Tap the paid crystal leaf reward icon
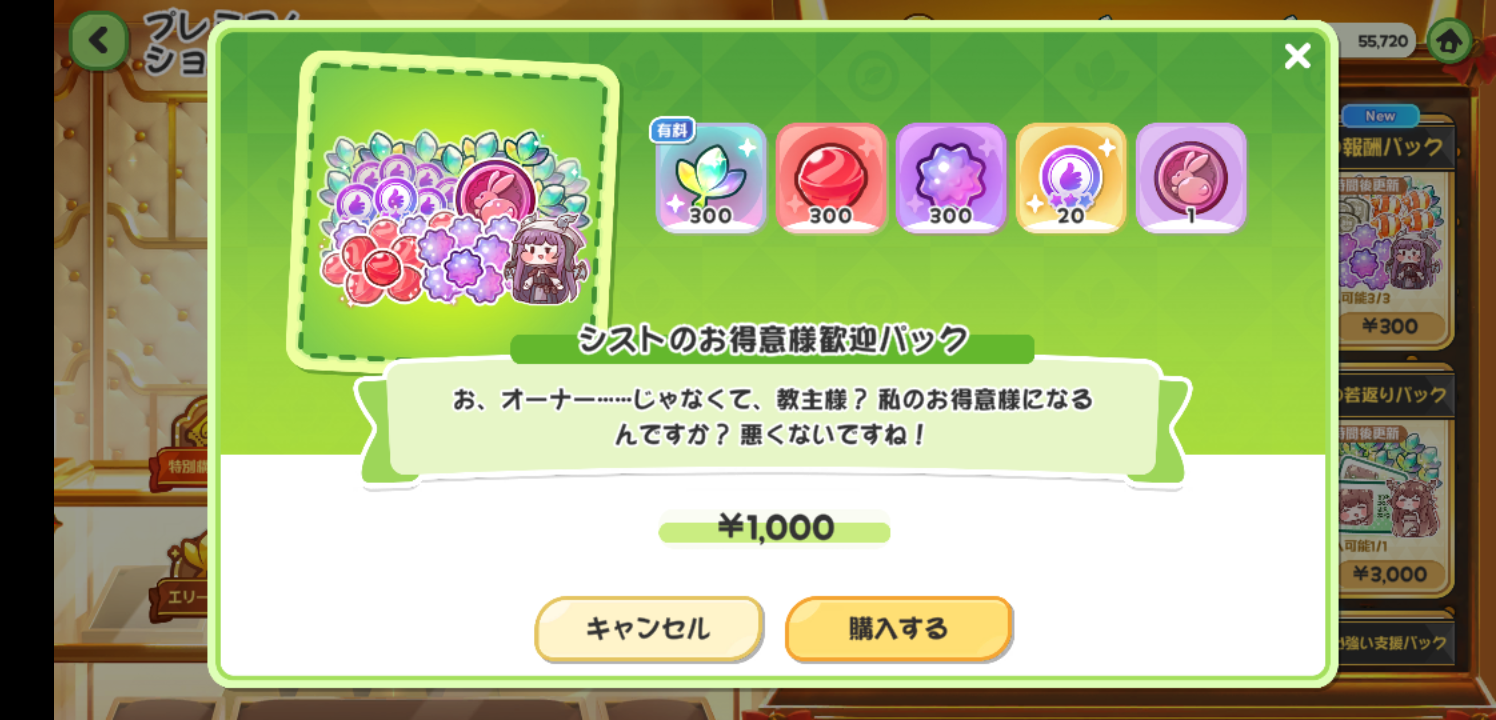This screenshot has width=1496, height=720. (x=710, y=178)
